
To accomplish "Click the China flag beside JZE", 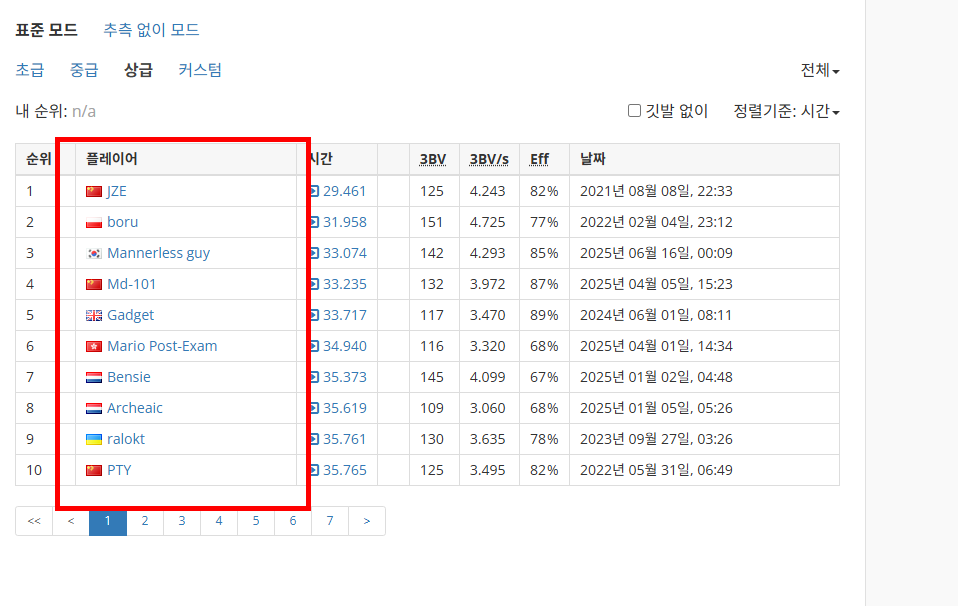I will tap(94, 192).
